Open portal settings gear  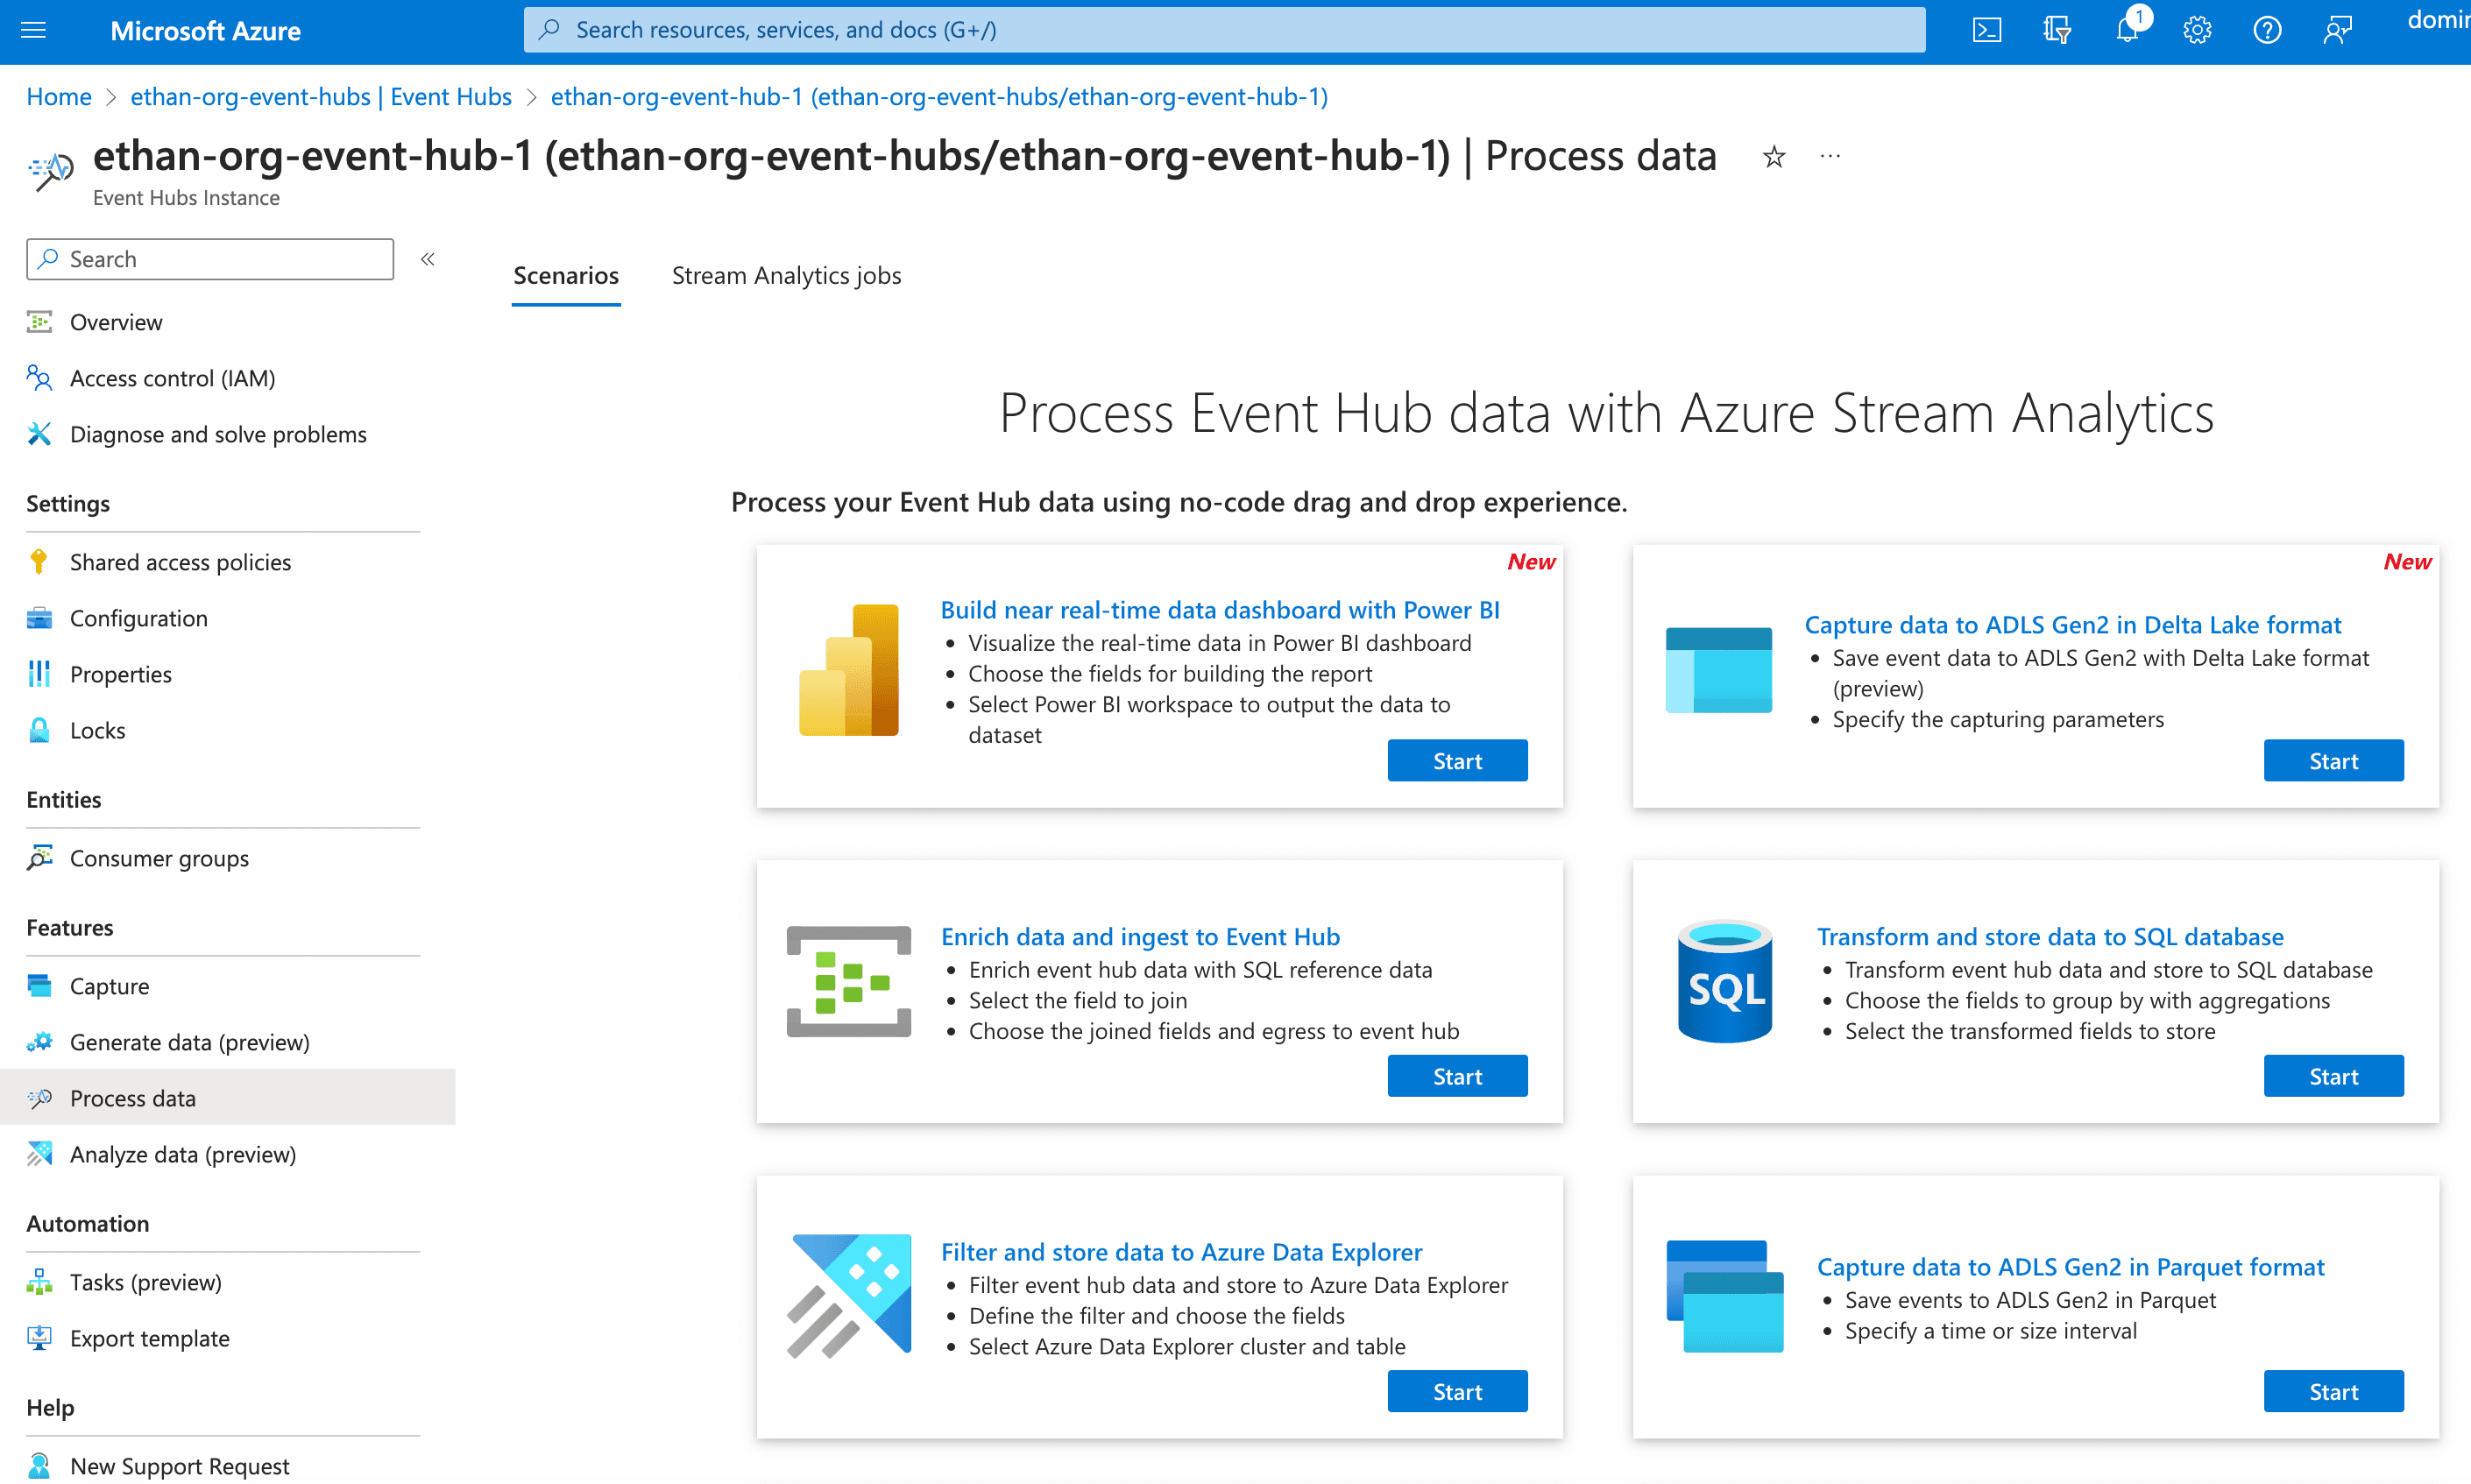tap(2197, 30)
